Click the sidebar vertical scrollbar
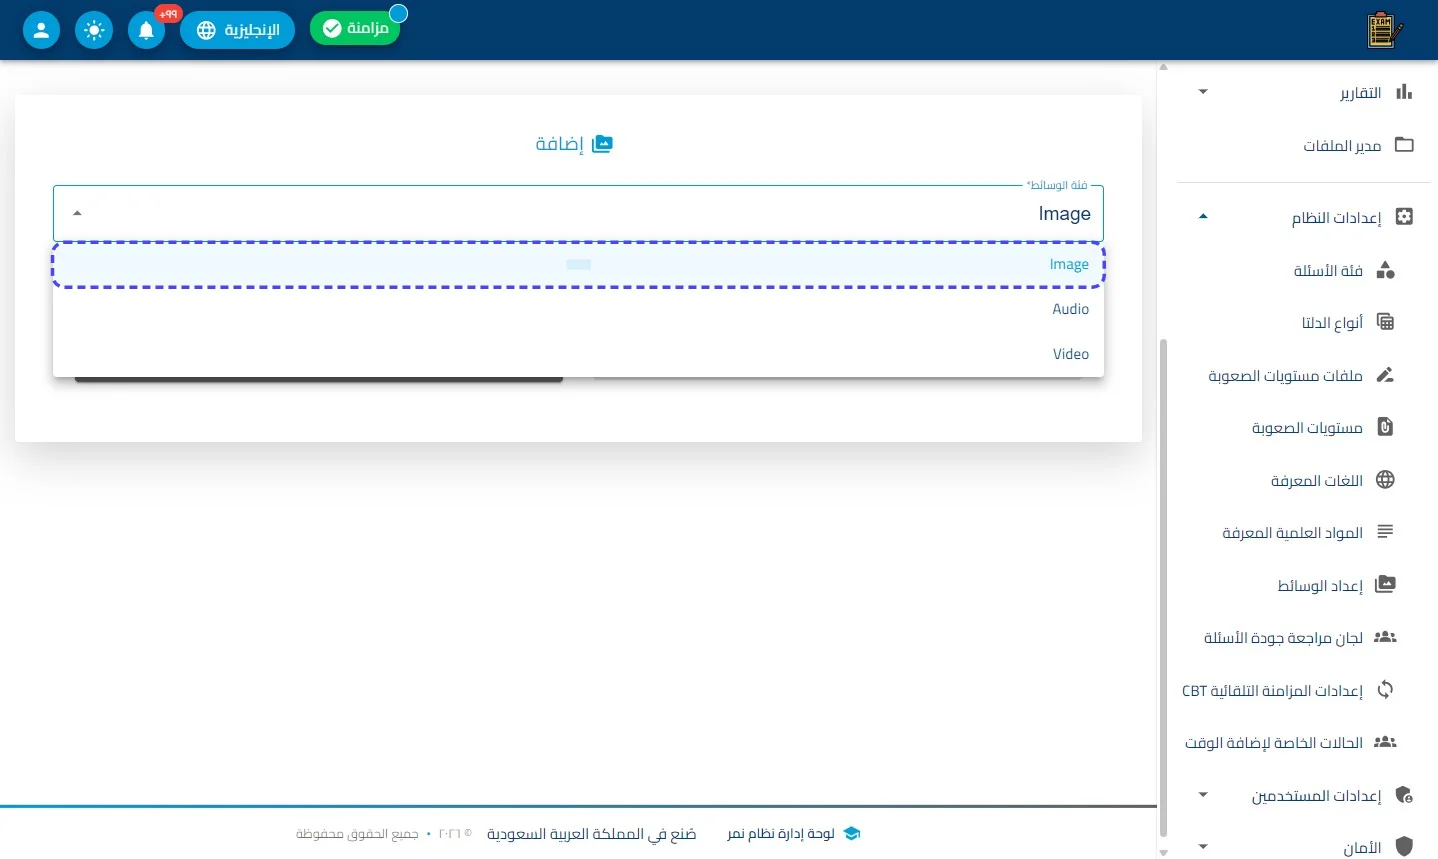The width and height of the screenshot is (1438, 859). [x=1163, y=587]
